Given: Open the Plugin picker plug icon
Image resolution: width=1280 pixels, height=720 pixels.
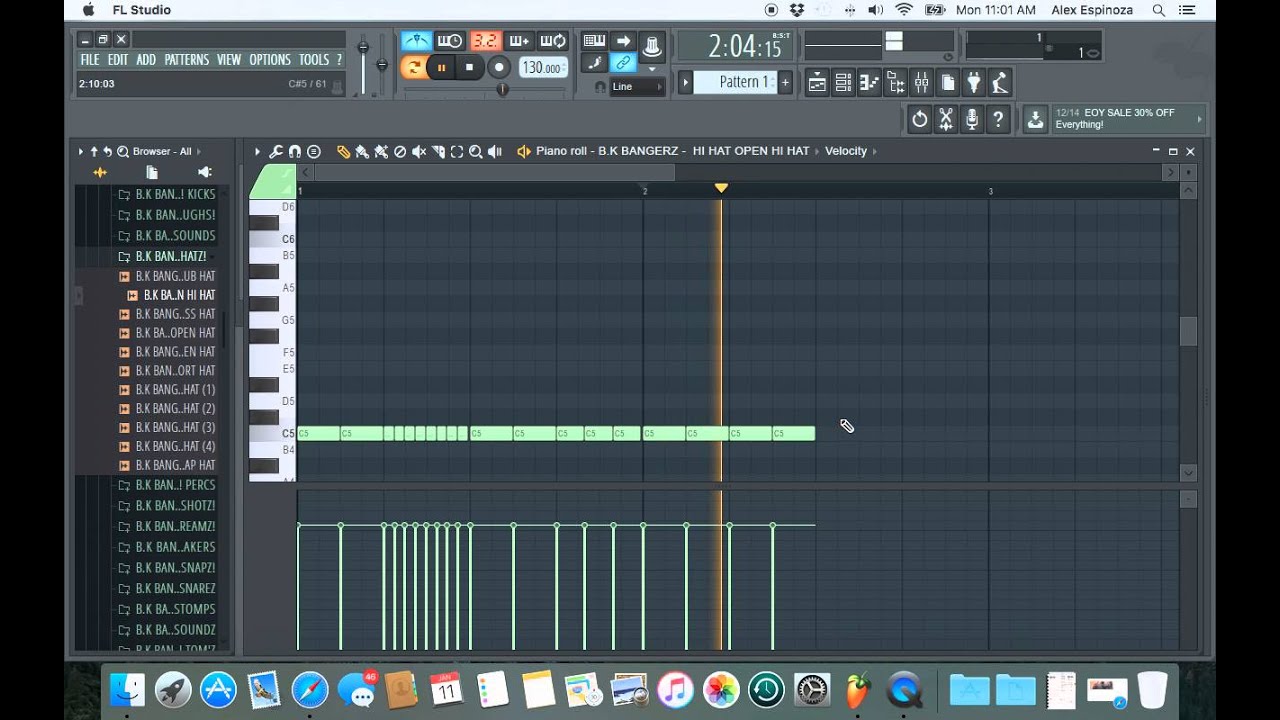Looking at the screenshot, I should coord(973,83).
